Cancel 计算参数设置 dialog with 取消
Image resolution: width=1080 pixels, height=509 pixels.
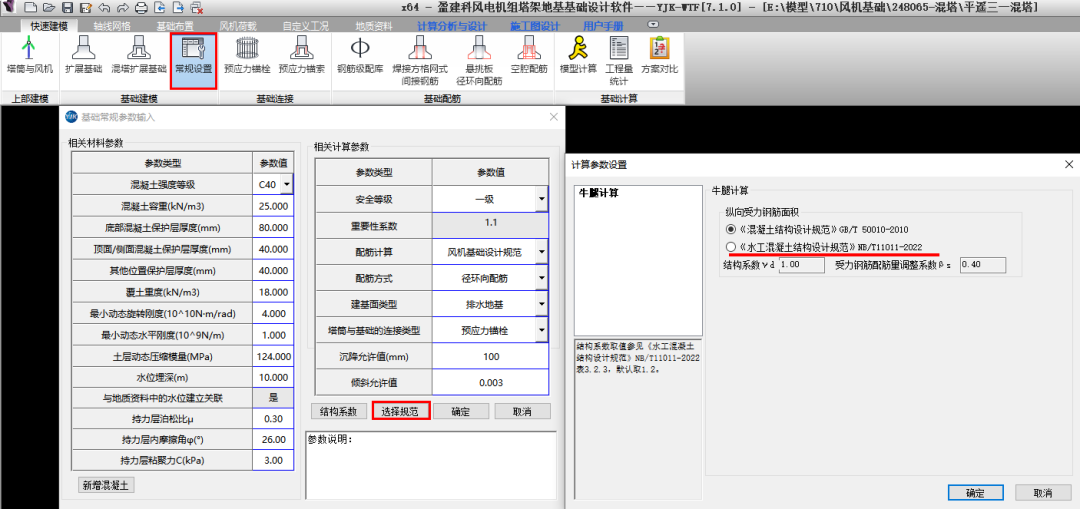point(1043,493)
